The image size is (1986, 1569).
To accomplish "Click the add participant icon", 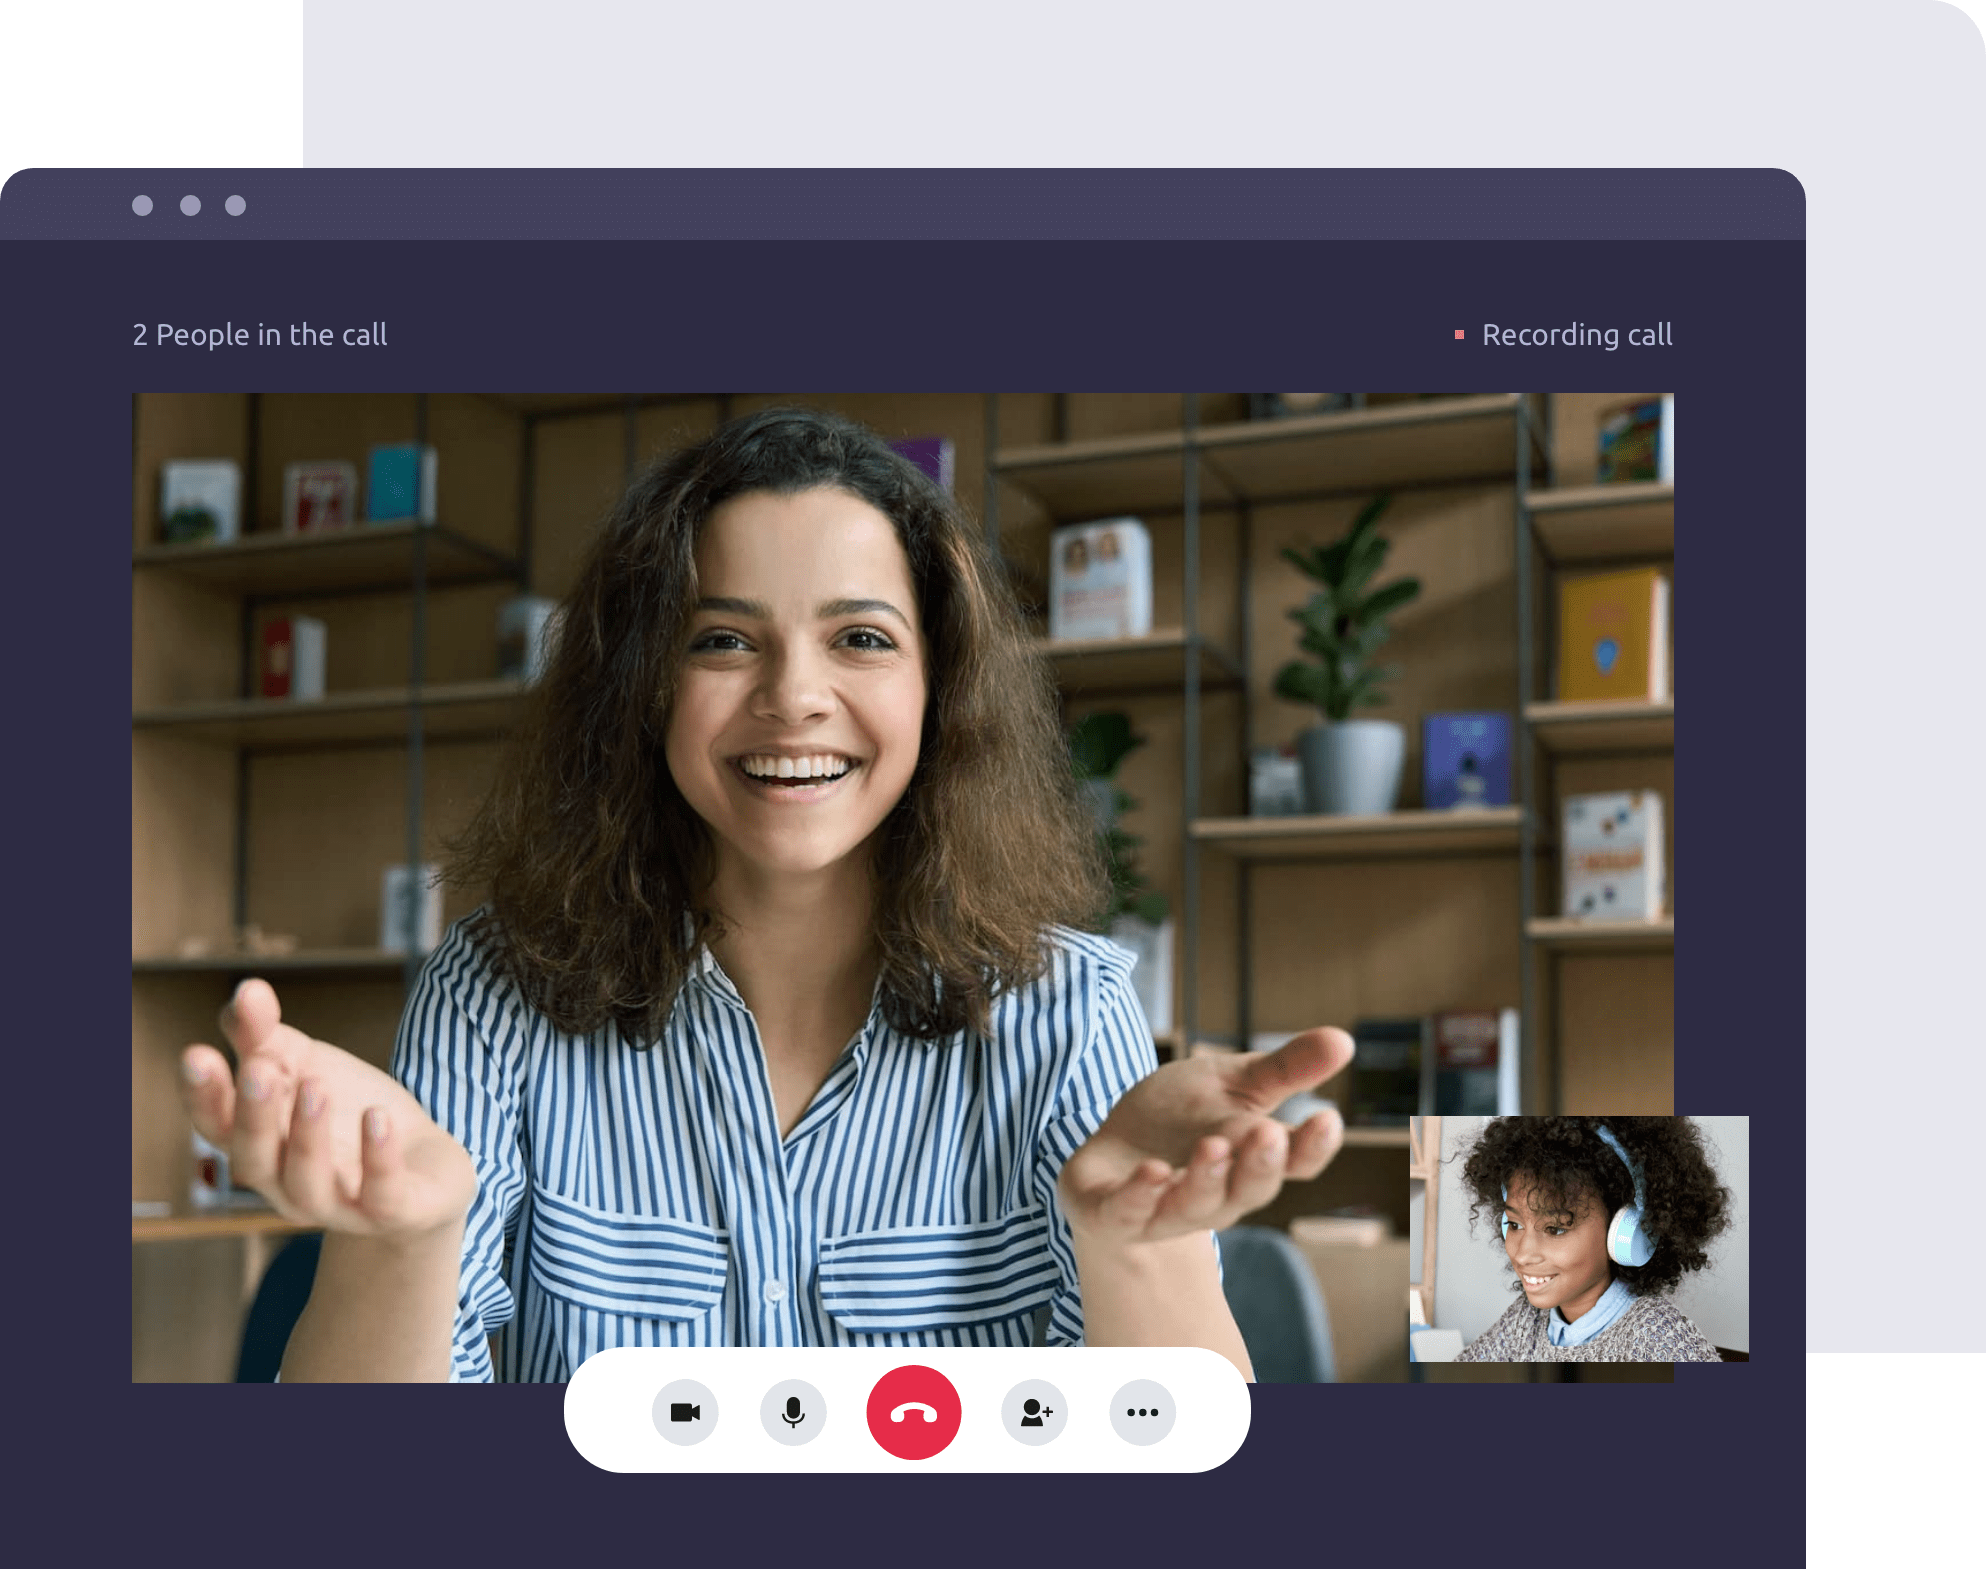I will (x=1035, y=1412).
